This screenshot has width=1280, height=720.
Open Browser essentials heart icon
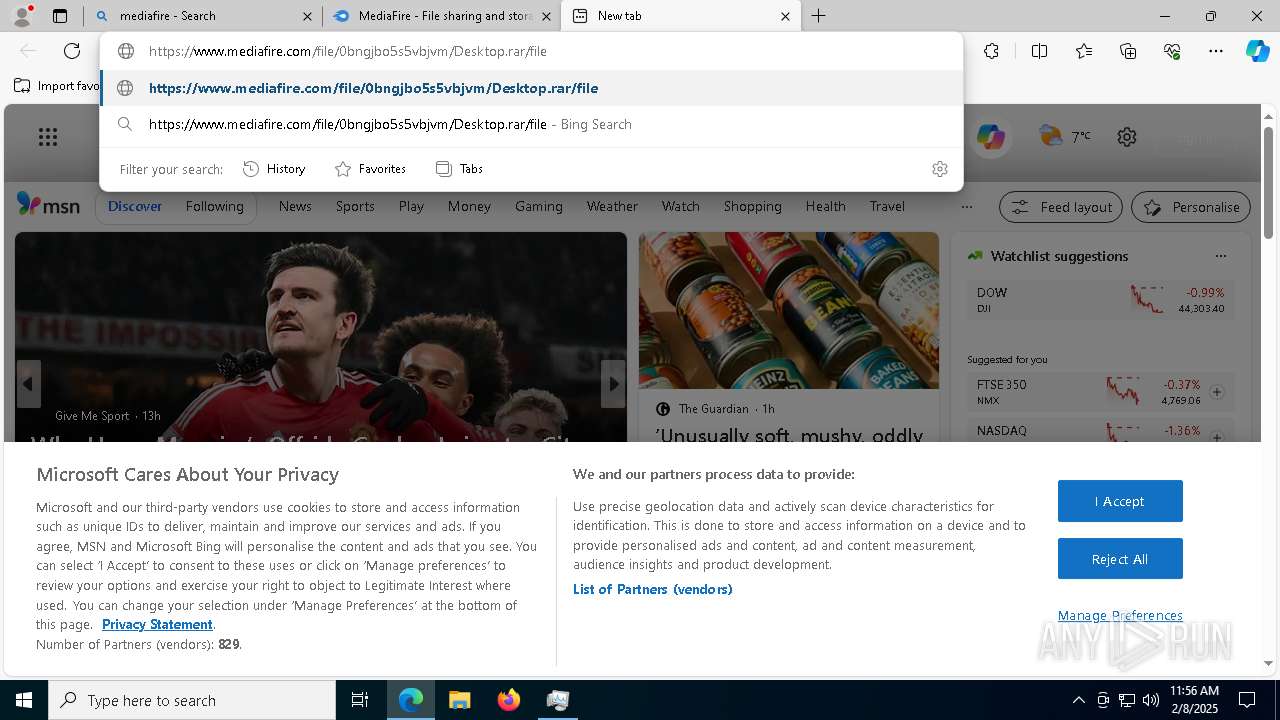1172,51
